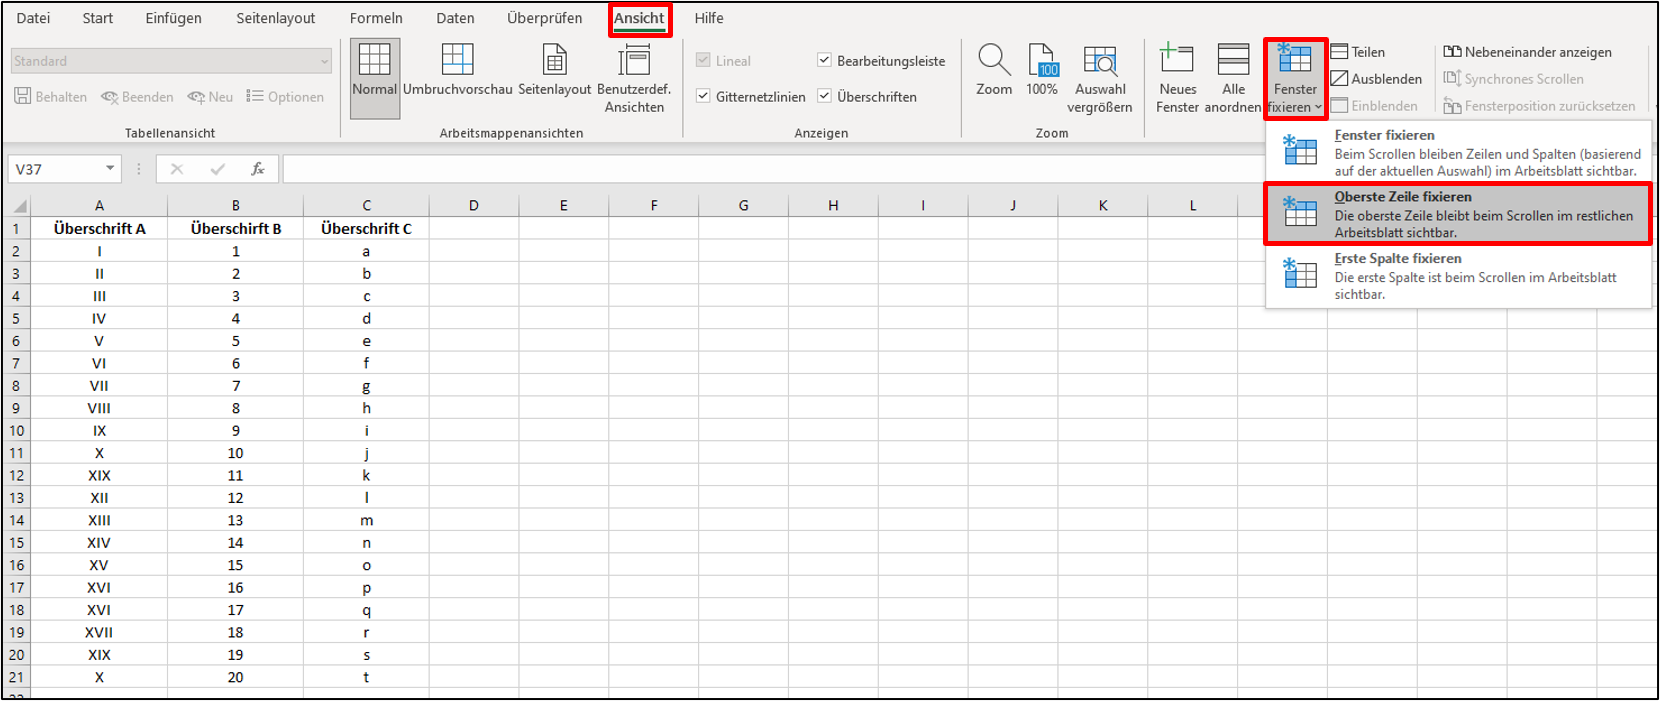Select cell containing letter m
Screen dimensions: 1660x701
[366, 520]
